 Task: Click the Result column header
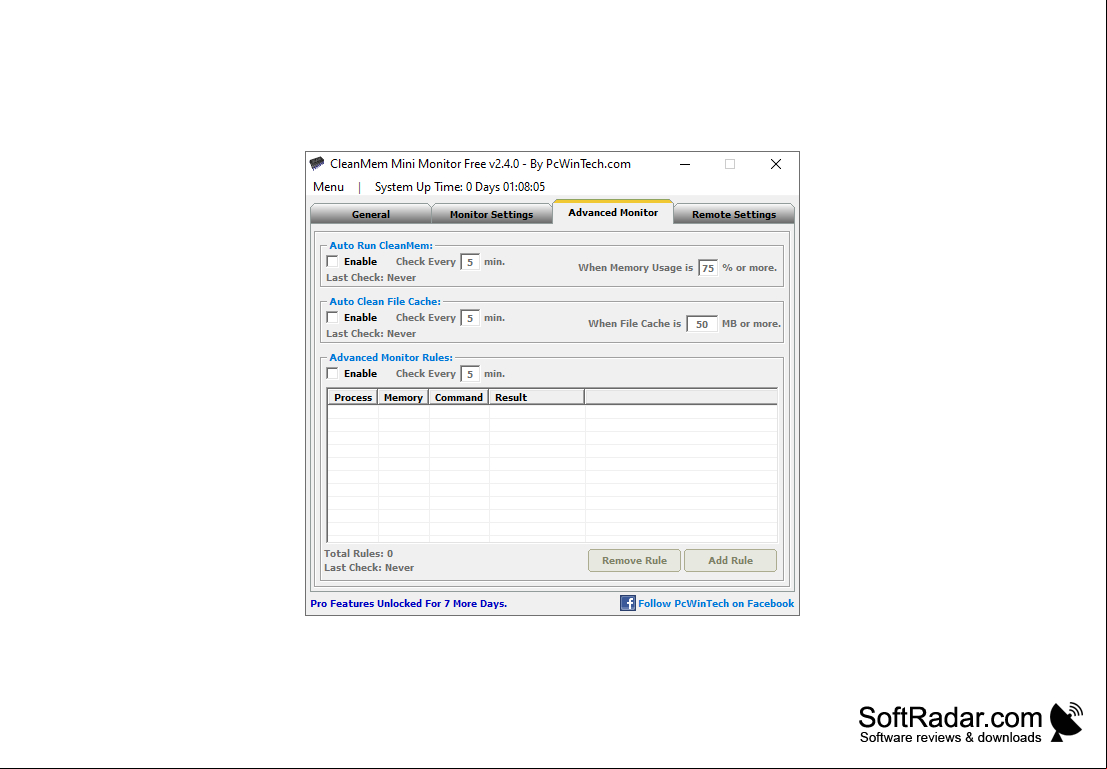point(537,397)
